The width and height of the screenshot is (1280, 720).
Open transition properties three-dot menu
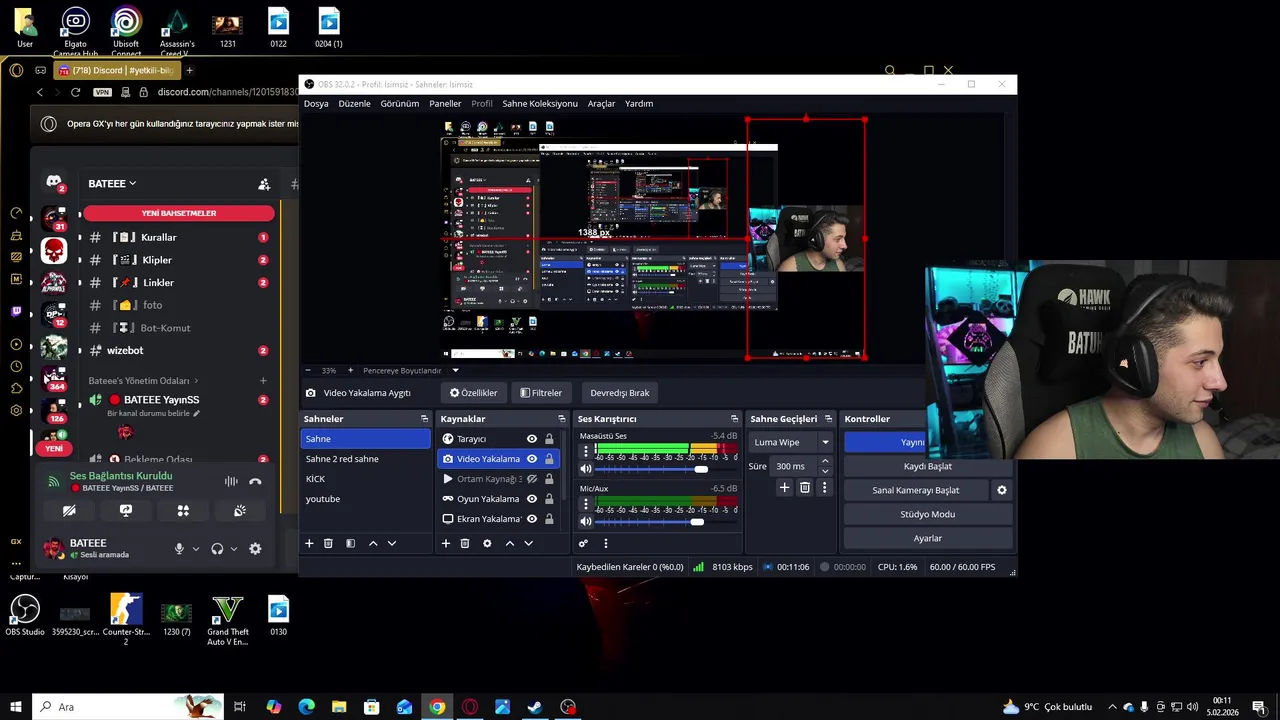coord(824,487)
